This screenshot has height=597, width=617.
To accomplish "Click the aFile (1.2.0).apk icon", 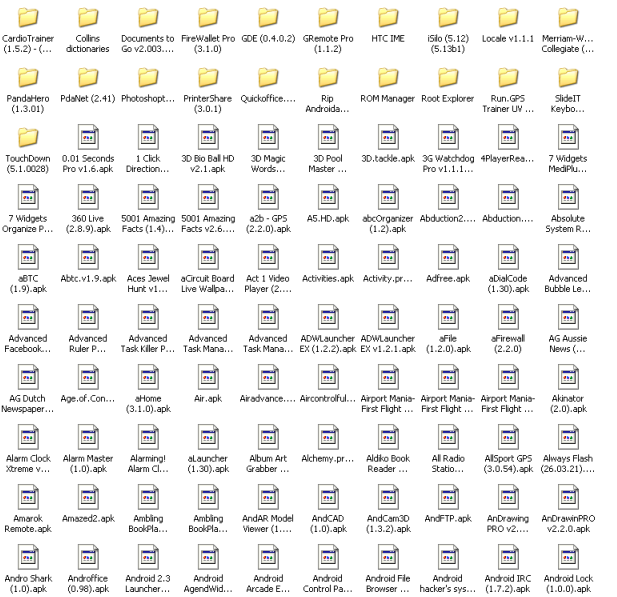I will (x=448, y=317).
